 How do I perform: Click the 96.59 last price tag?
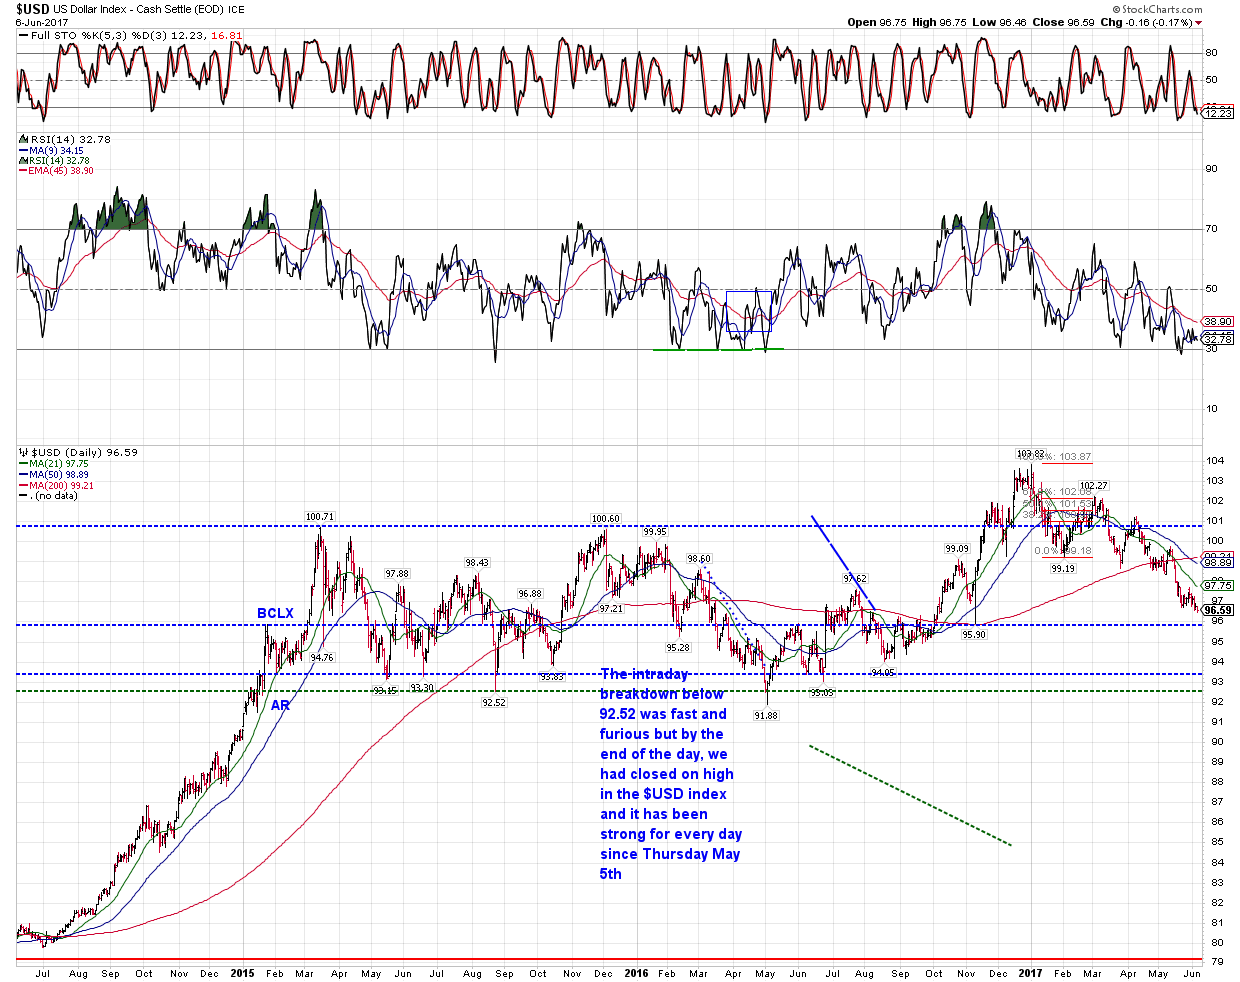pos(1218,610)
